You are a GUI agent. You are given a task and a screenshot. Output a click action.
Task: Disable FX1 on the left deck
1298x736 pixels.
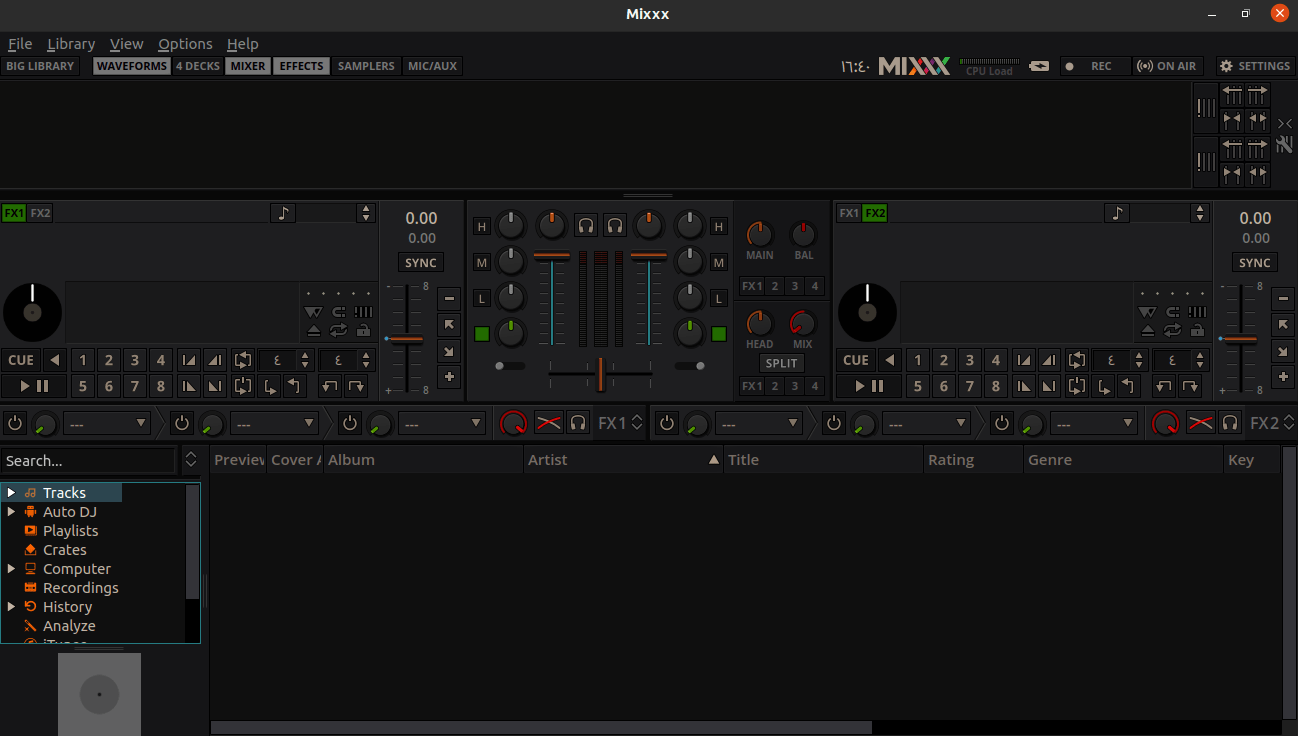[x=14, y=213]
